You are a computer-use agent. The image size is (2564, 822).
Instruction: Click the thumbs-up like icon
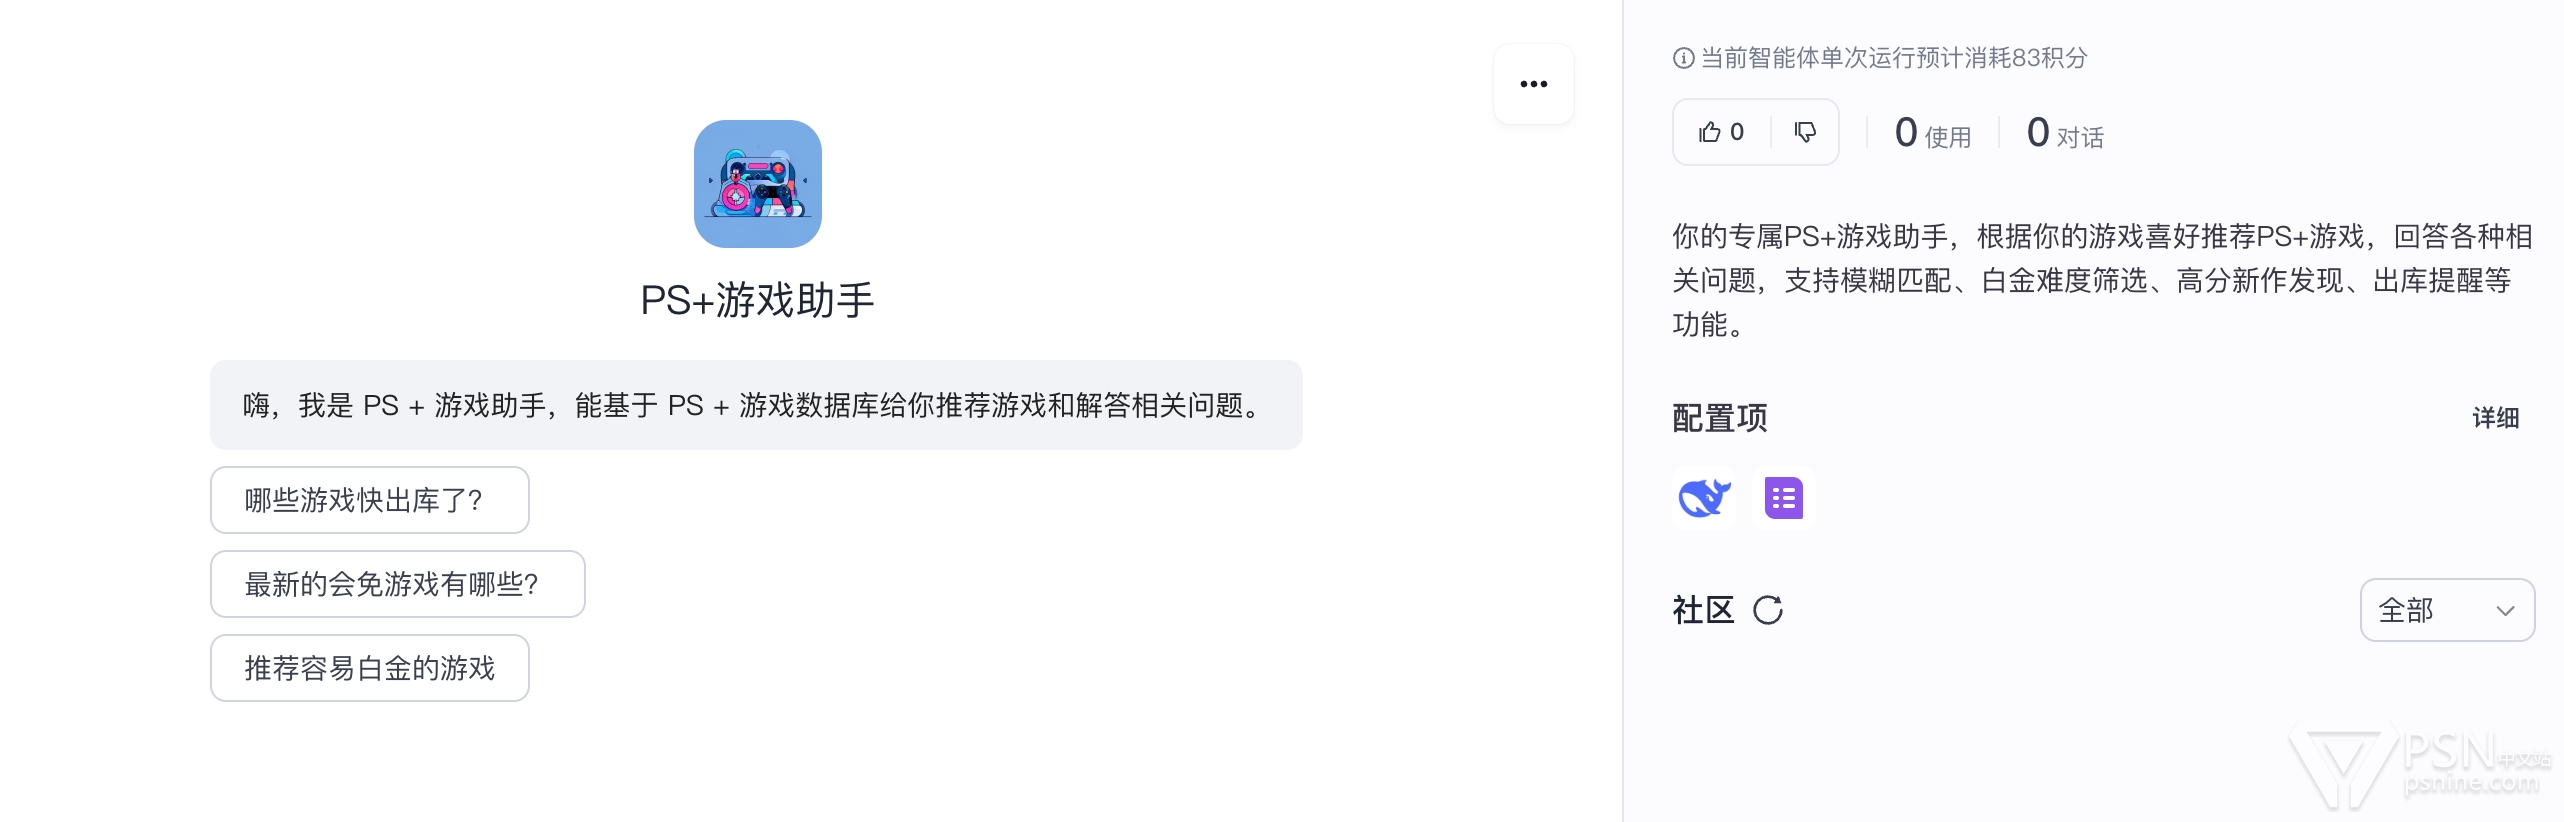pos(1710,132)
